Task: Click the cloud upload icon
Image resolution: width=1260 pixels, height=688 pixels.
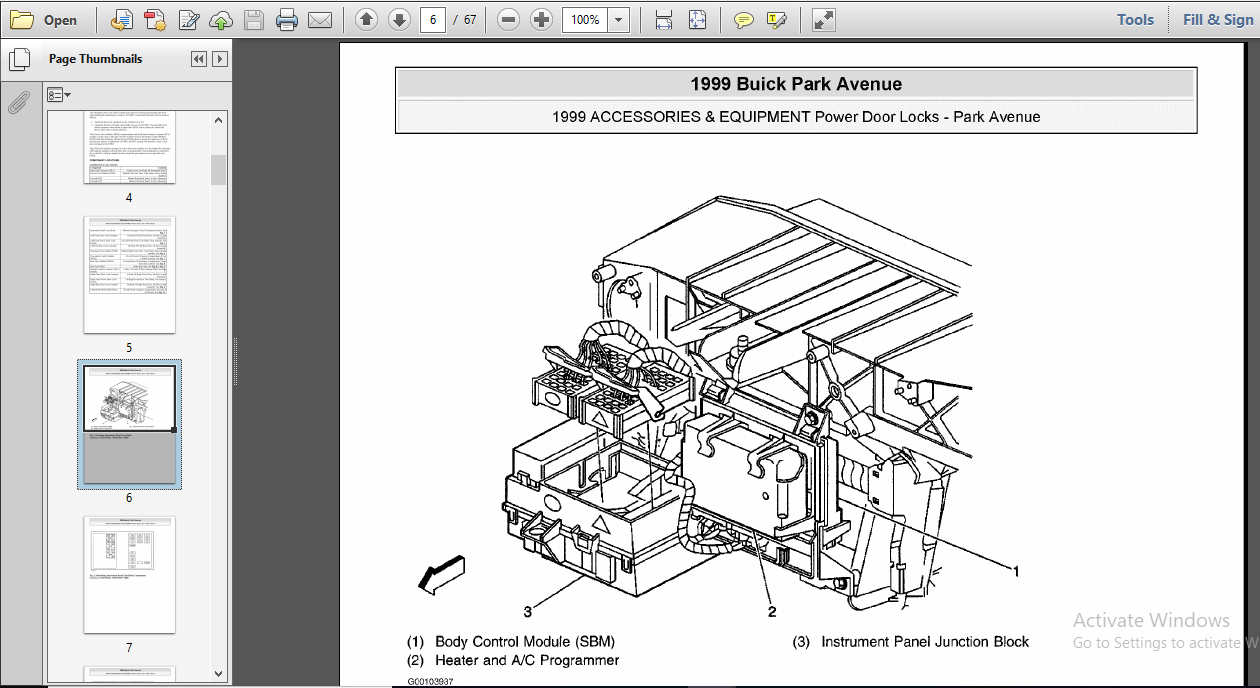Action: click(x=221, y=20)
